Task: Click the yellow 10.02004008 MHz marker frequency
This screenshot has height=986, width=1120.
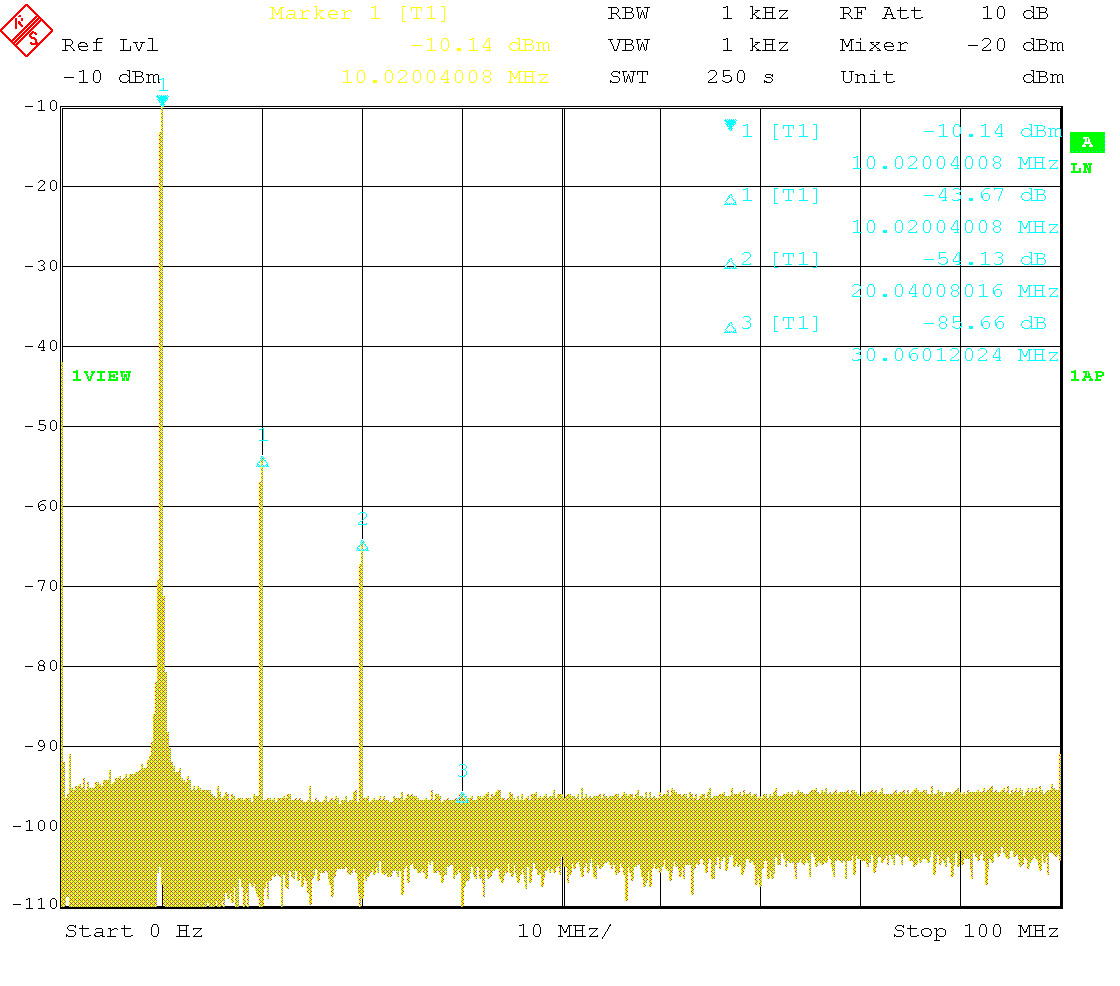Action: 445,76
